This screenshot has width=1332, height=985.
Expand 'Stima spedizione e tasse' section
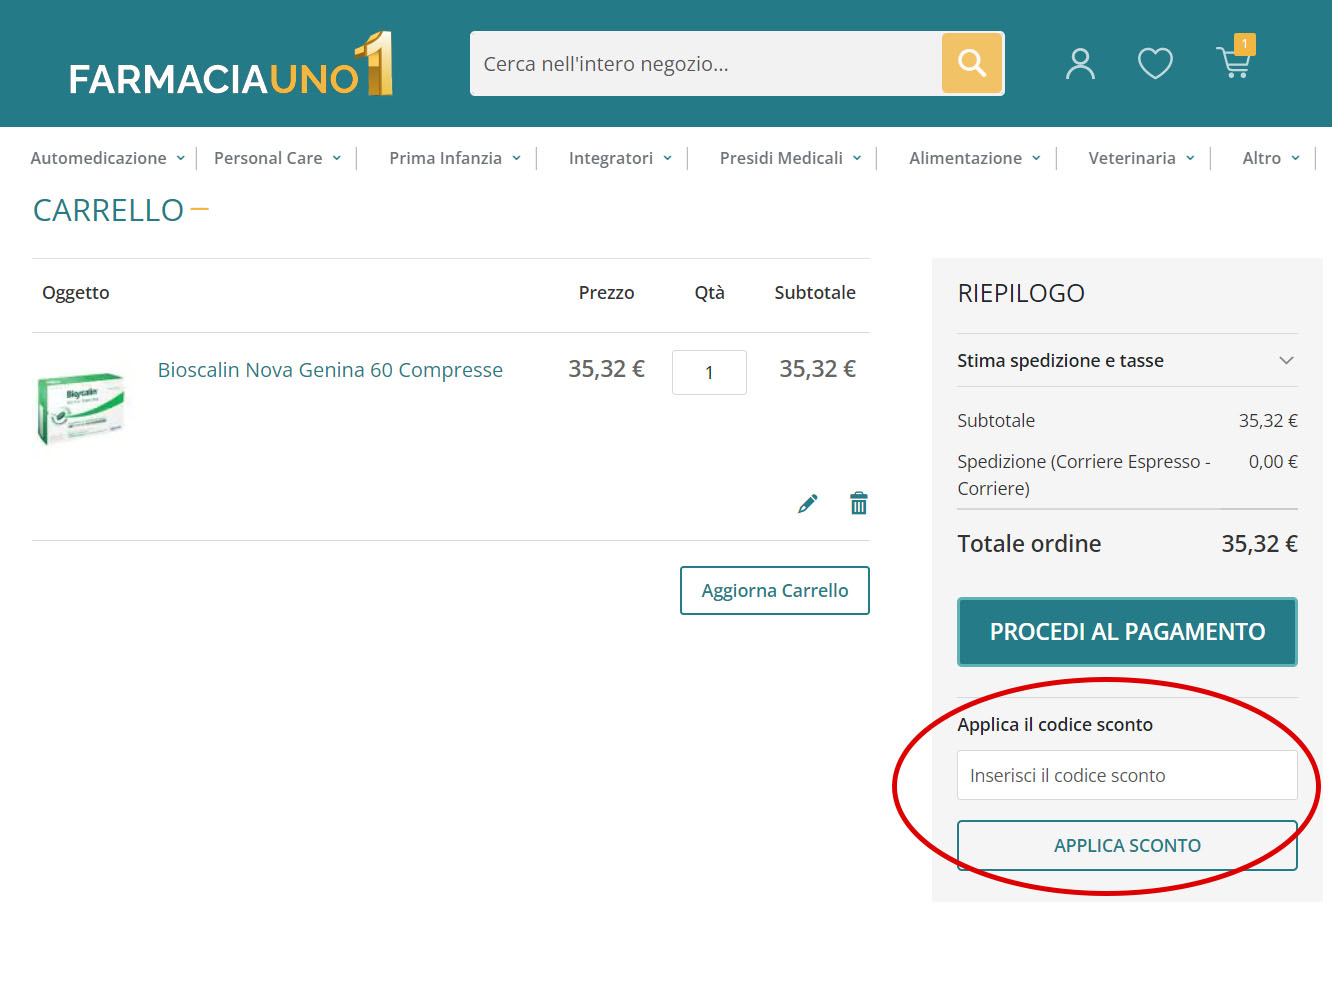[x=1127, y=360]
